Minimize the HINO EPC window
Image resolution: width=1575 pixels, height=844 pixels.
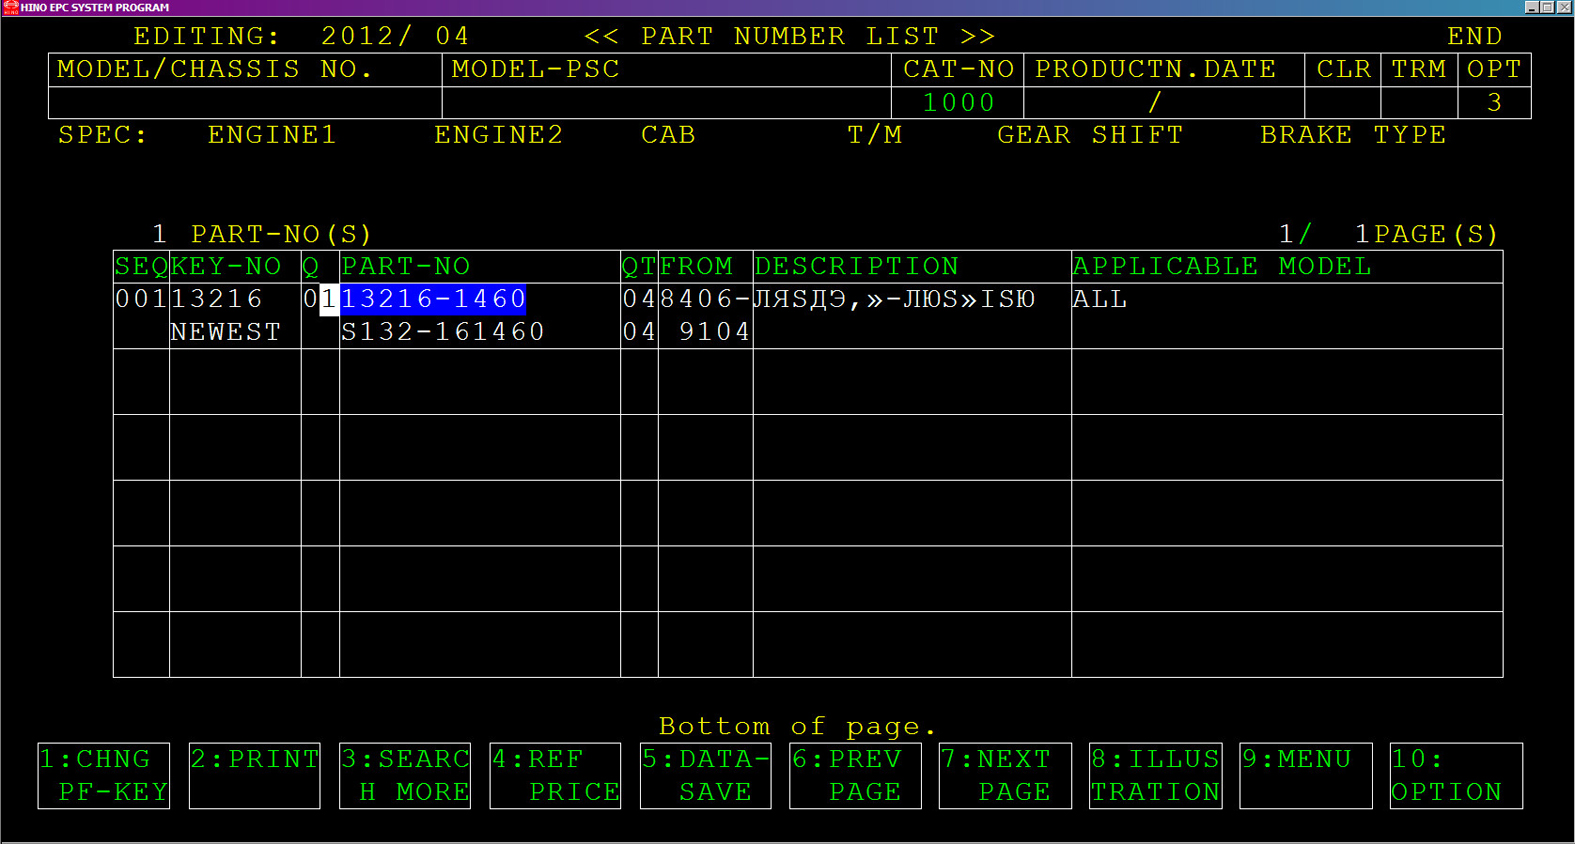pyautogui.click(x=1531, y=7)
